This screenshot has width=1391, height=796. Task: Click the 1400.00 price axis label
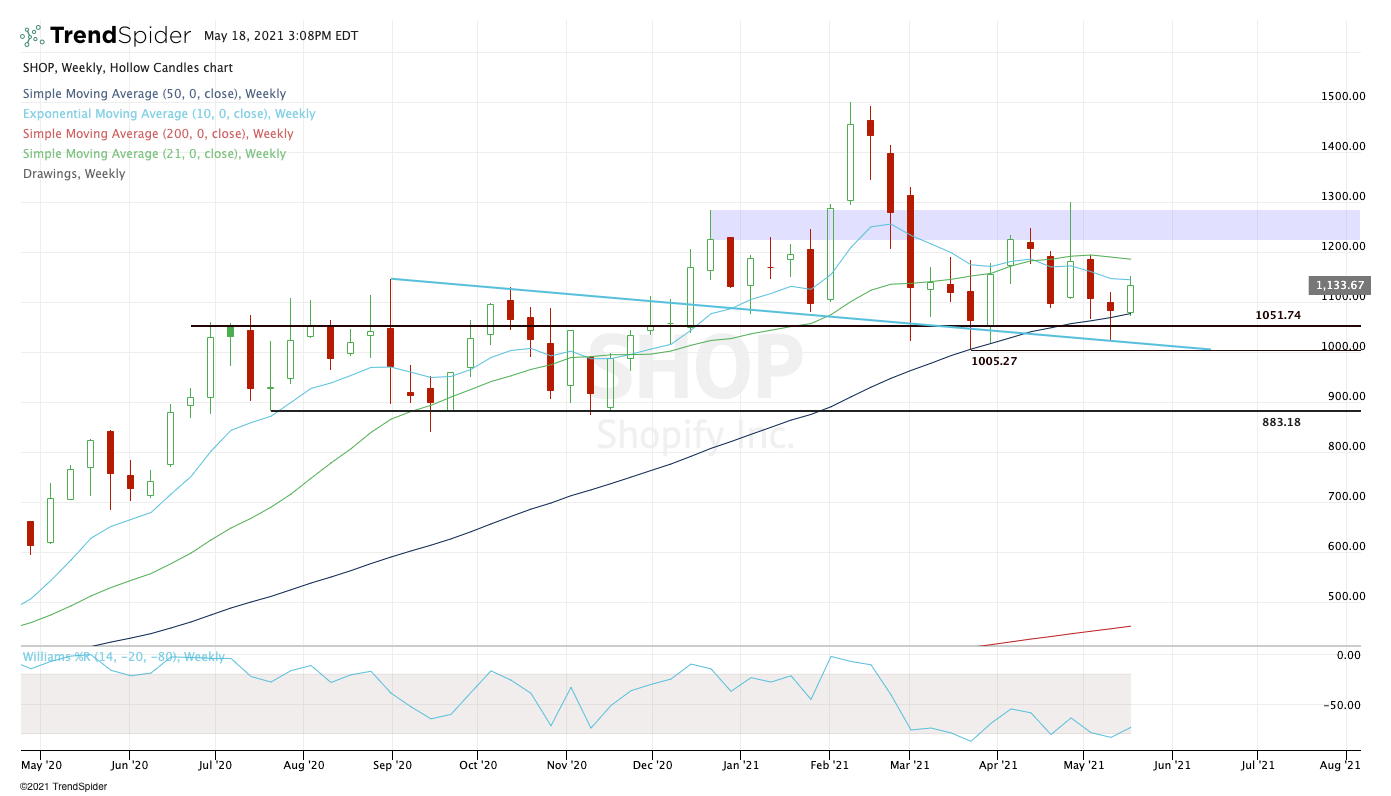pyautogui.click(x=1343, y=147)
